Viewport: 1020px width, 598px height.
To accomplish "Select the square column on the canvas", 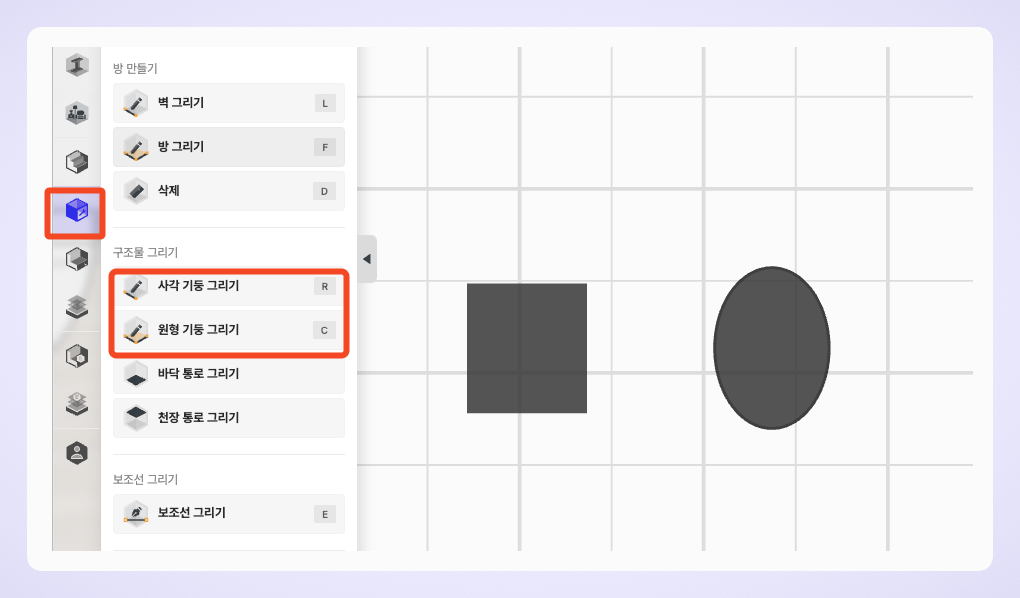I will tap(527, 348).
